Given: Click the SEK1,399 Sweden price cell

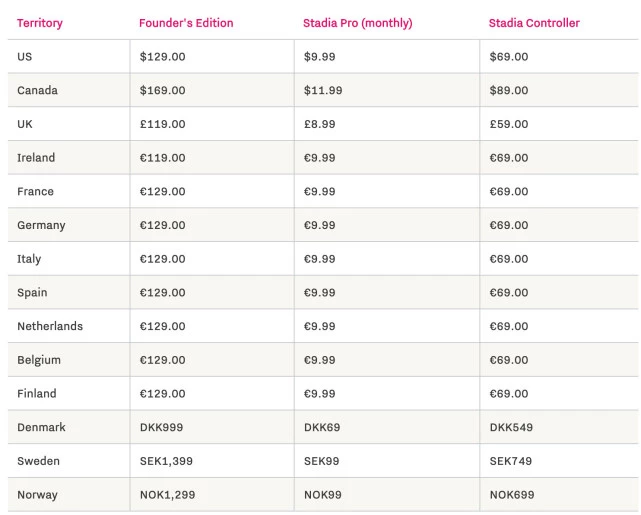Looking at the screenshot, I should [x=166, y=461].
